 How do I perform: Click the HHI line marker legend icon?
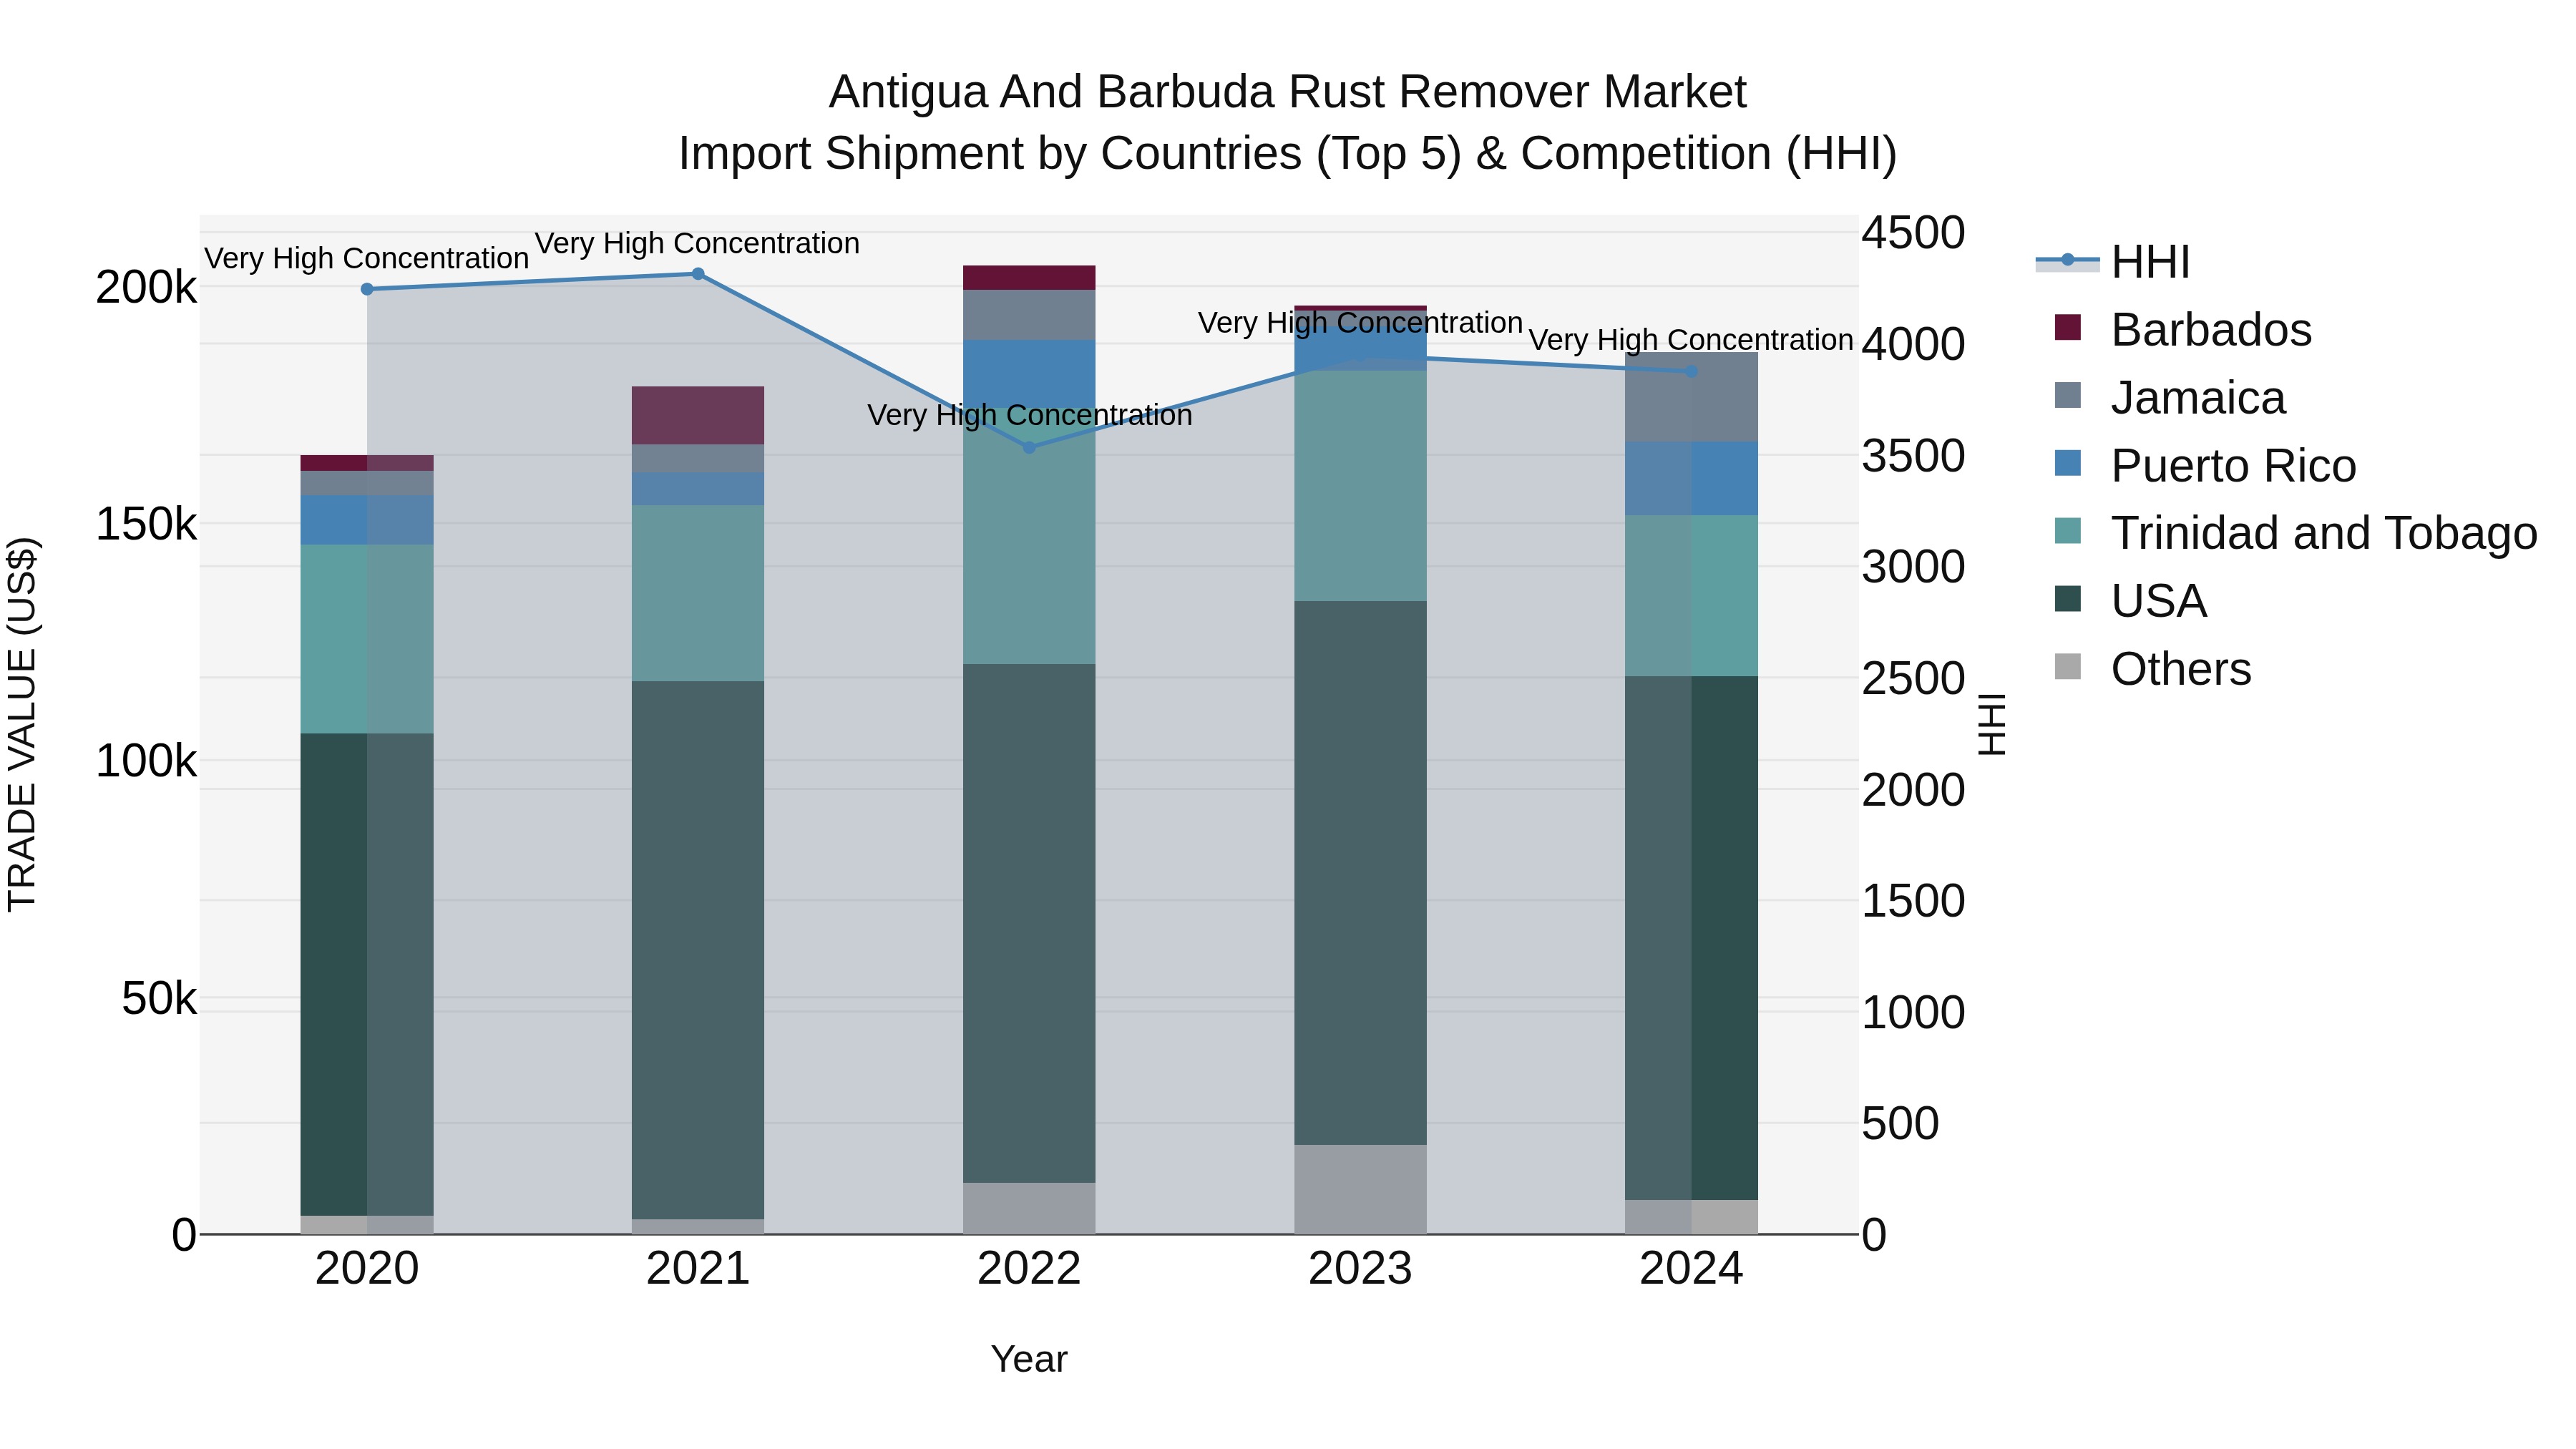click(2067, 261)
